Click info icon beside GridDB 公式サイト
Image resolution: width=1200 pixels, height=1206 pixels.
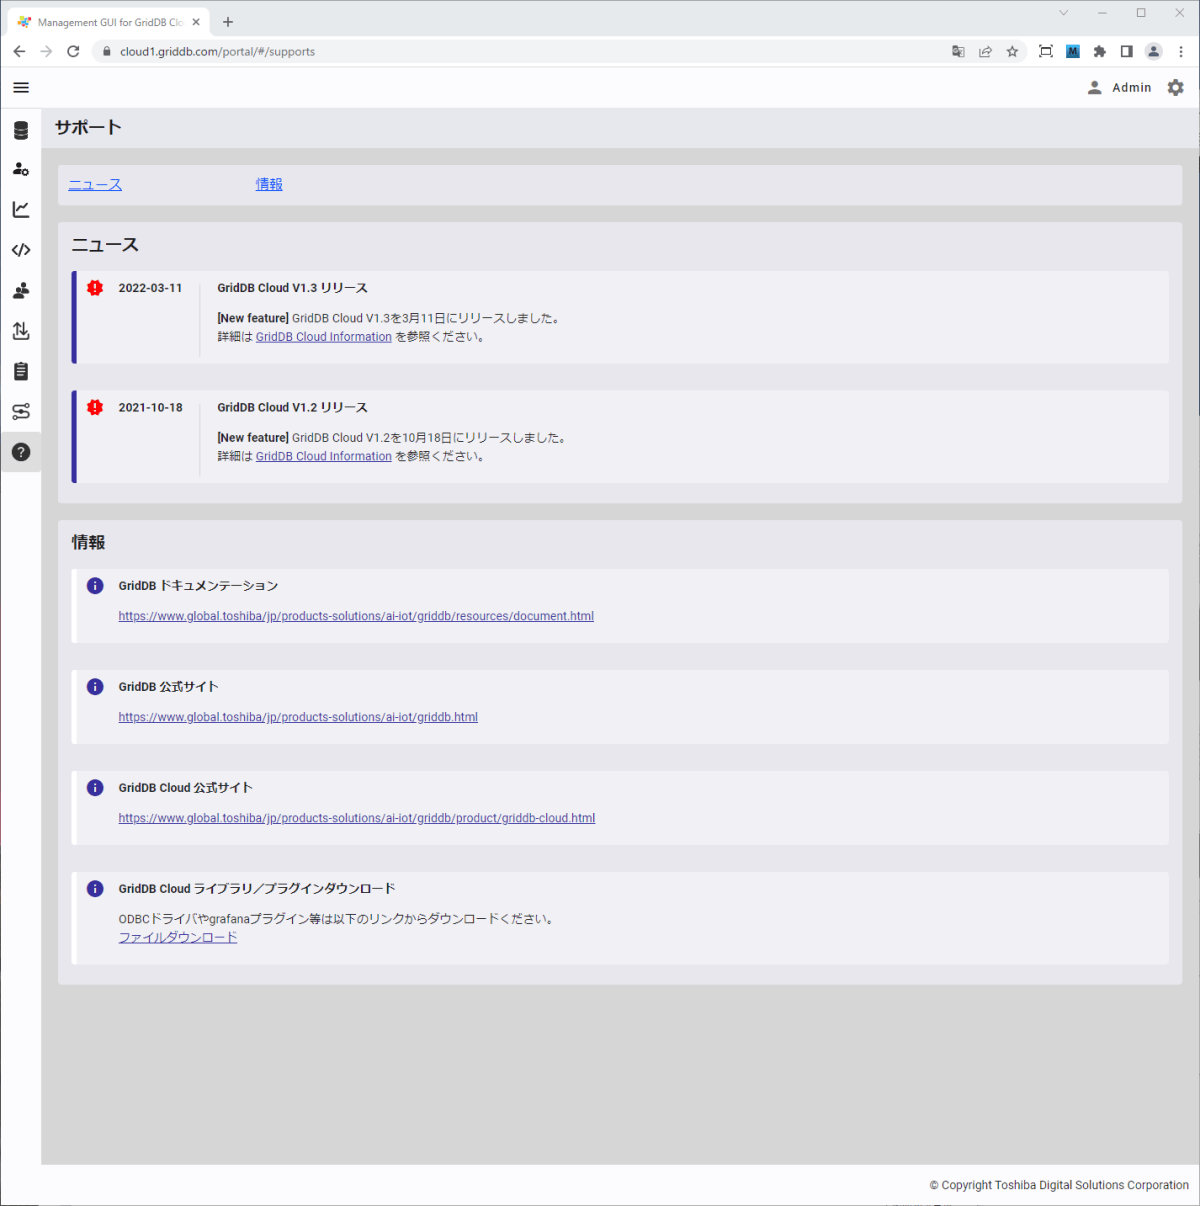point(95,687)
